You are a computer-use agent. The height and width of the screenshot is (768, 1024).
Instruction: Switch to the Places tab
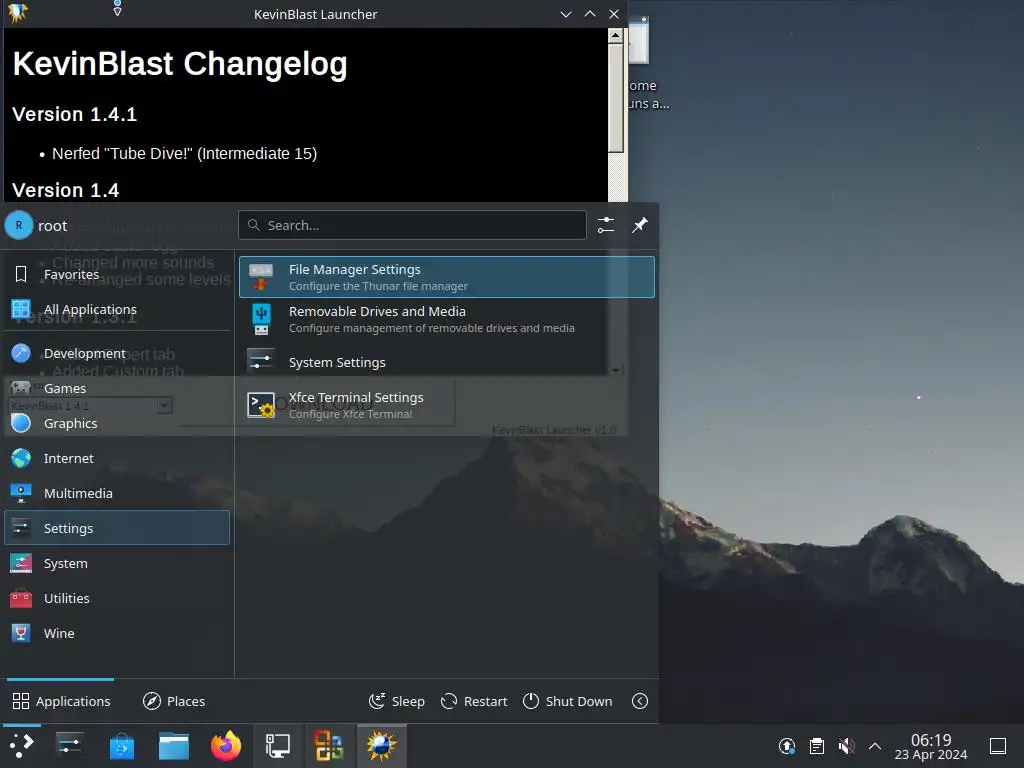174,701
